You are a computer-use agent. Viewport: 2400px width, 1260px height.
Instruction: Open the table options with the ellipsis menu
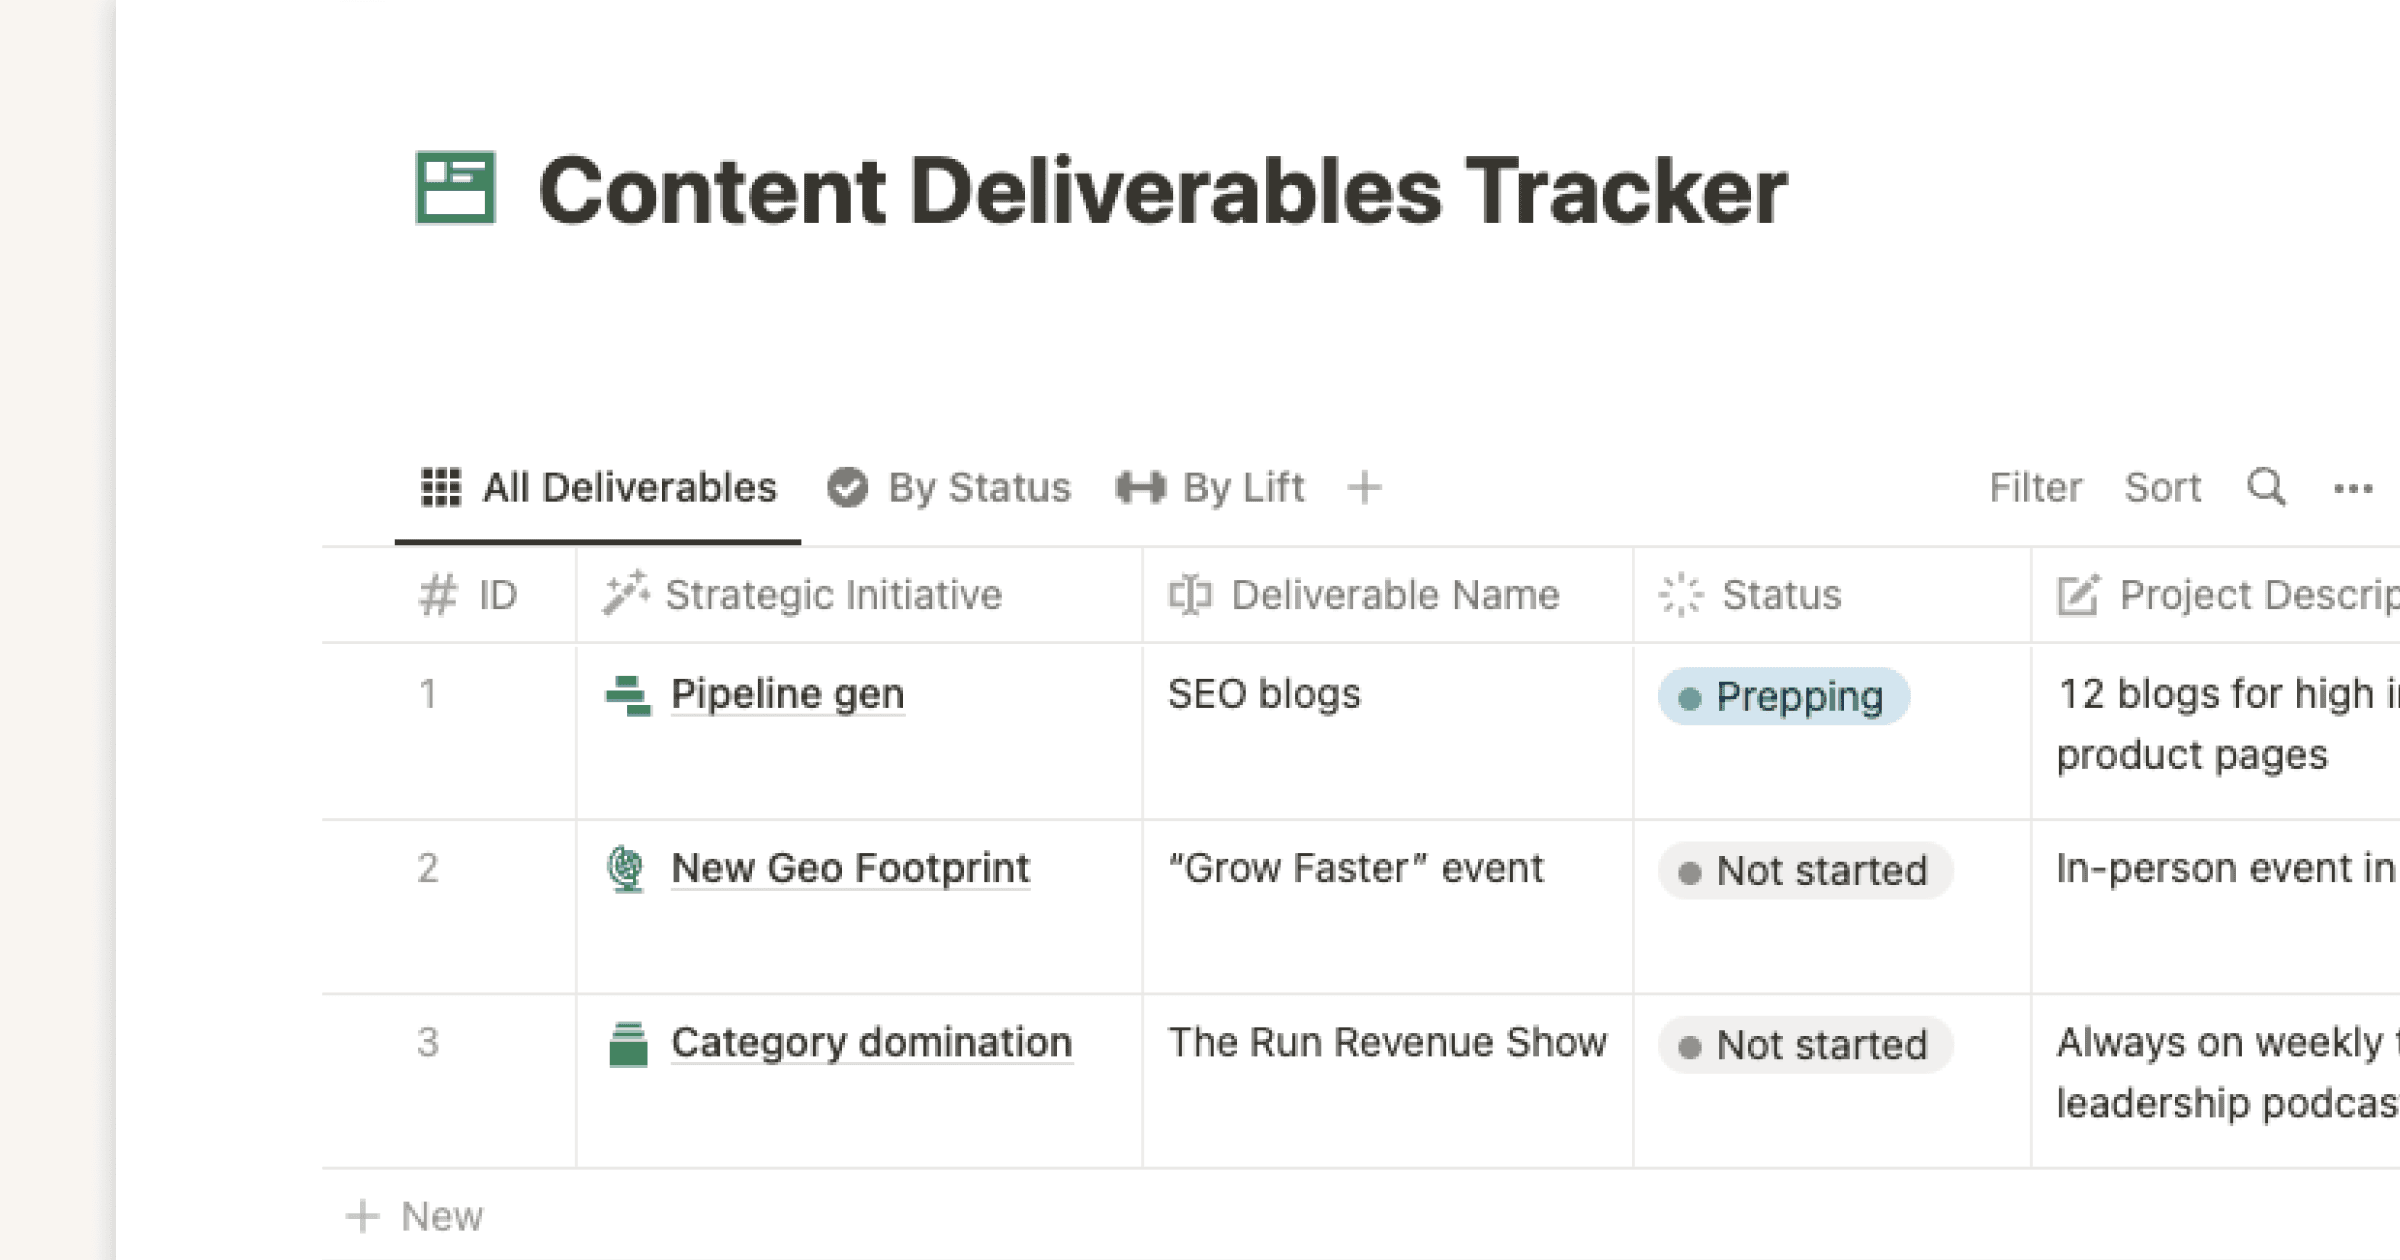pos(2352,488)
